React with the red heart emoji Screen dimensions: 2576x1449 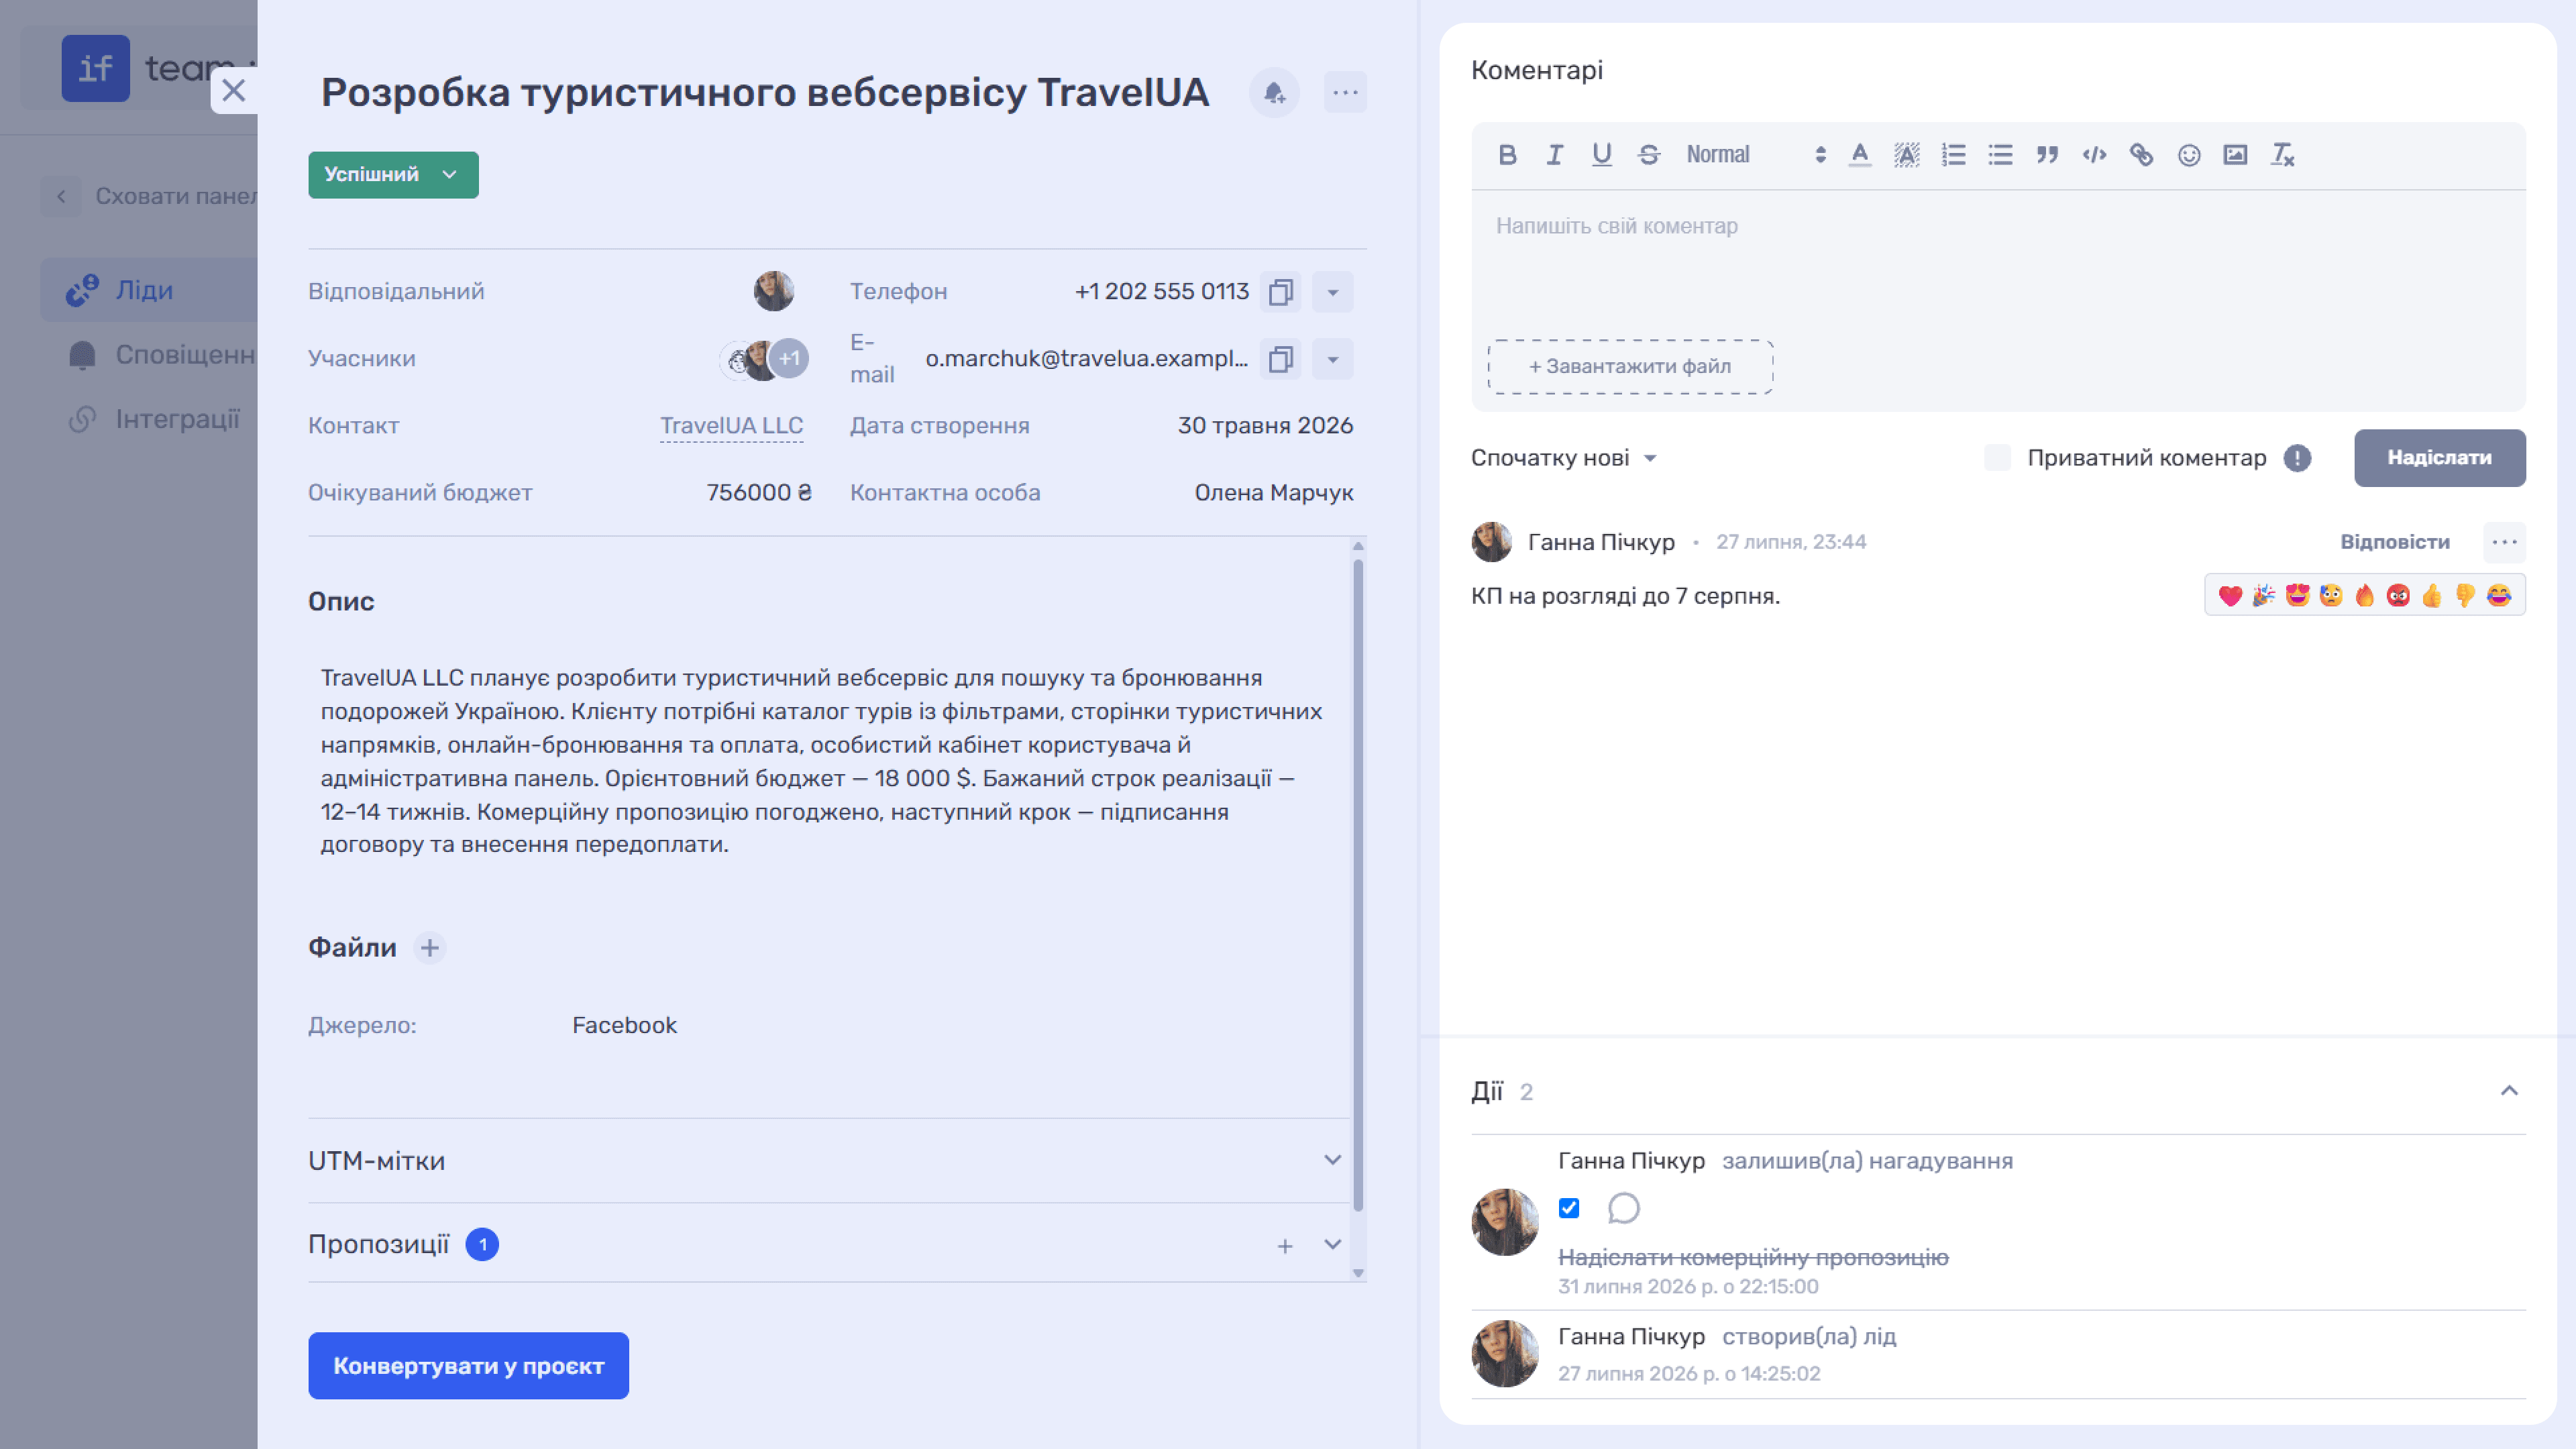point(2230,596)
